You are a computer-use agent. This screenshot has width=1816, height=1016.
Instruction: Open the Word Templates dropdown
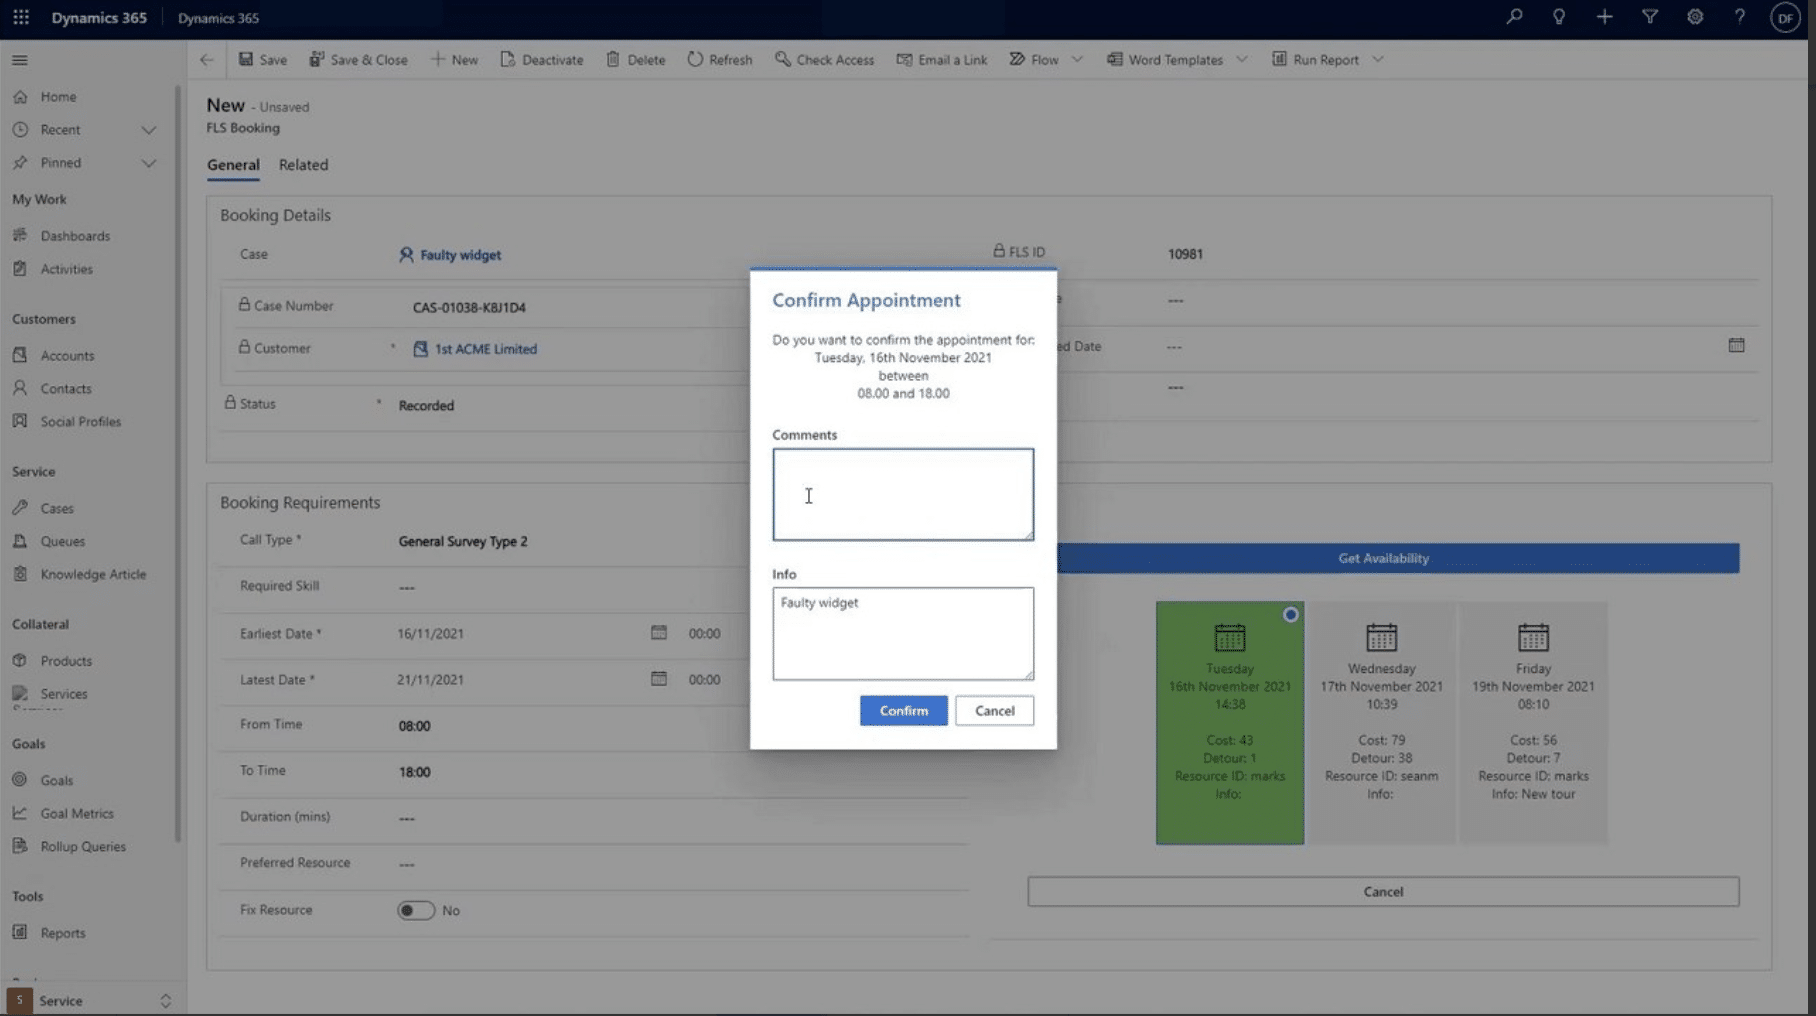pos(1242,59)
